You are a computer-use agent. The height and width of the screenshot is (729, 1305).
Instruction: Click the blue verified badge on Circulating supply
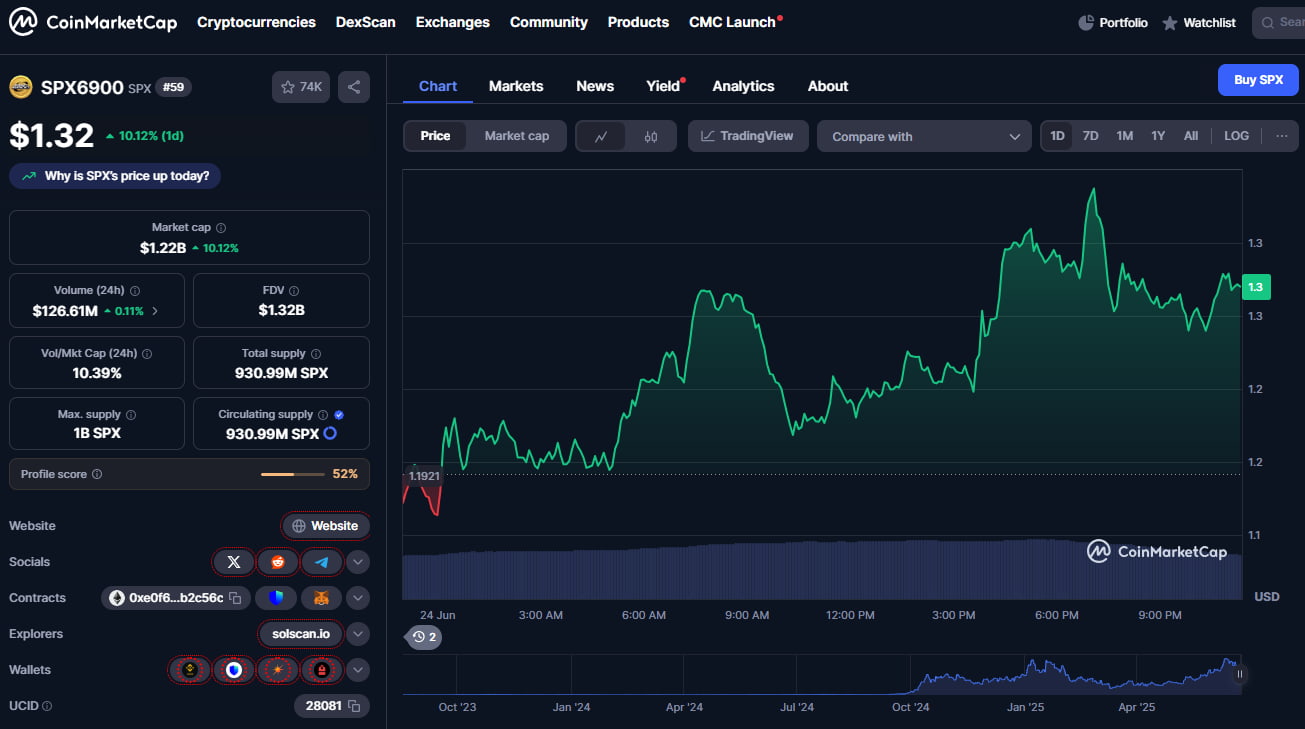339,415
